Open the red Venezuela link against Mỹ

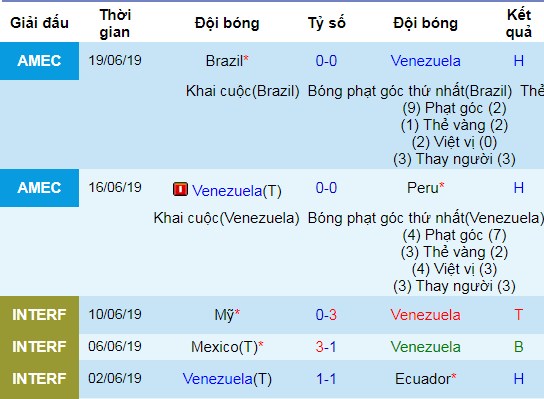[x=425, y=315]
